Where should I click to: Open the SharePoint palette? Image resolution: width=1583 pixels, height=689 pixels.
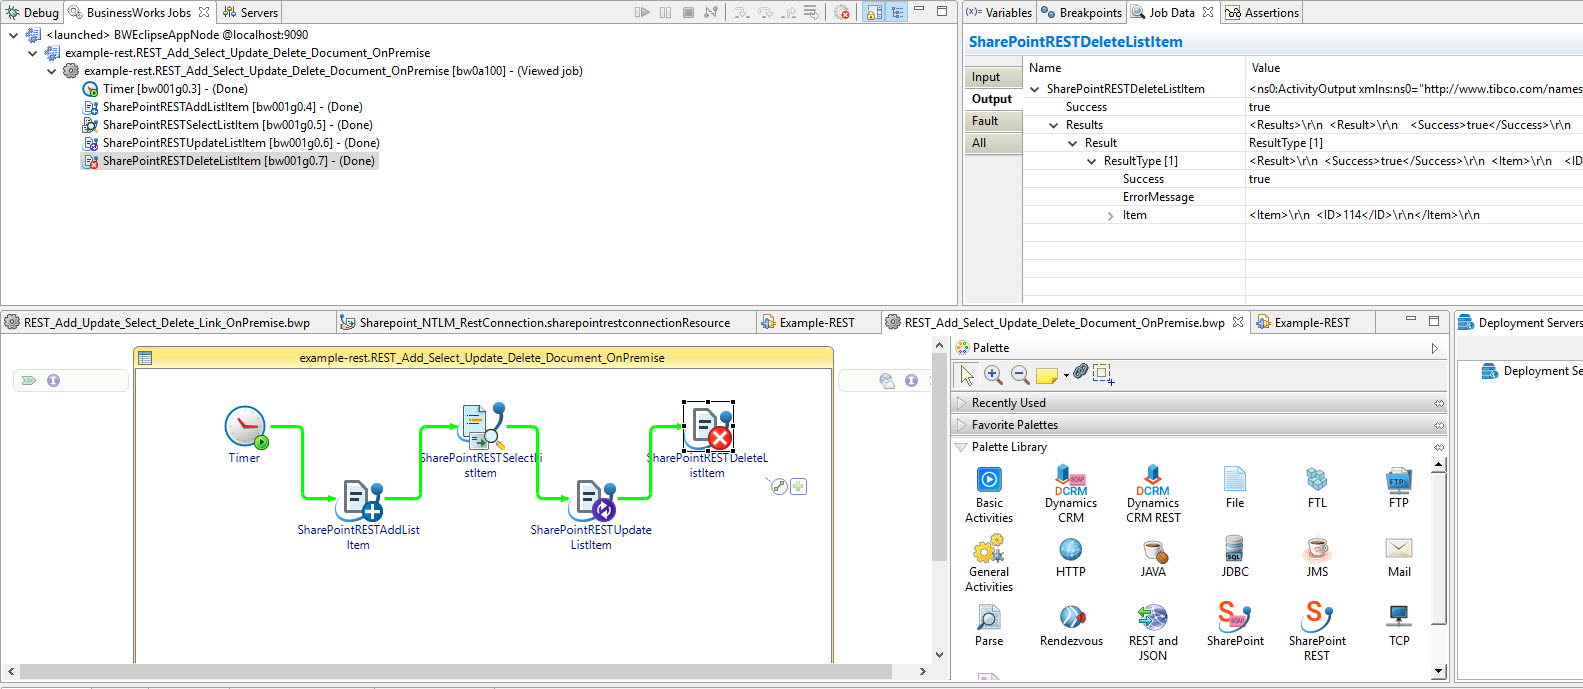[1235, 626]
